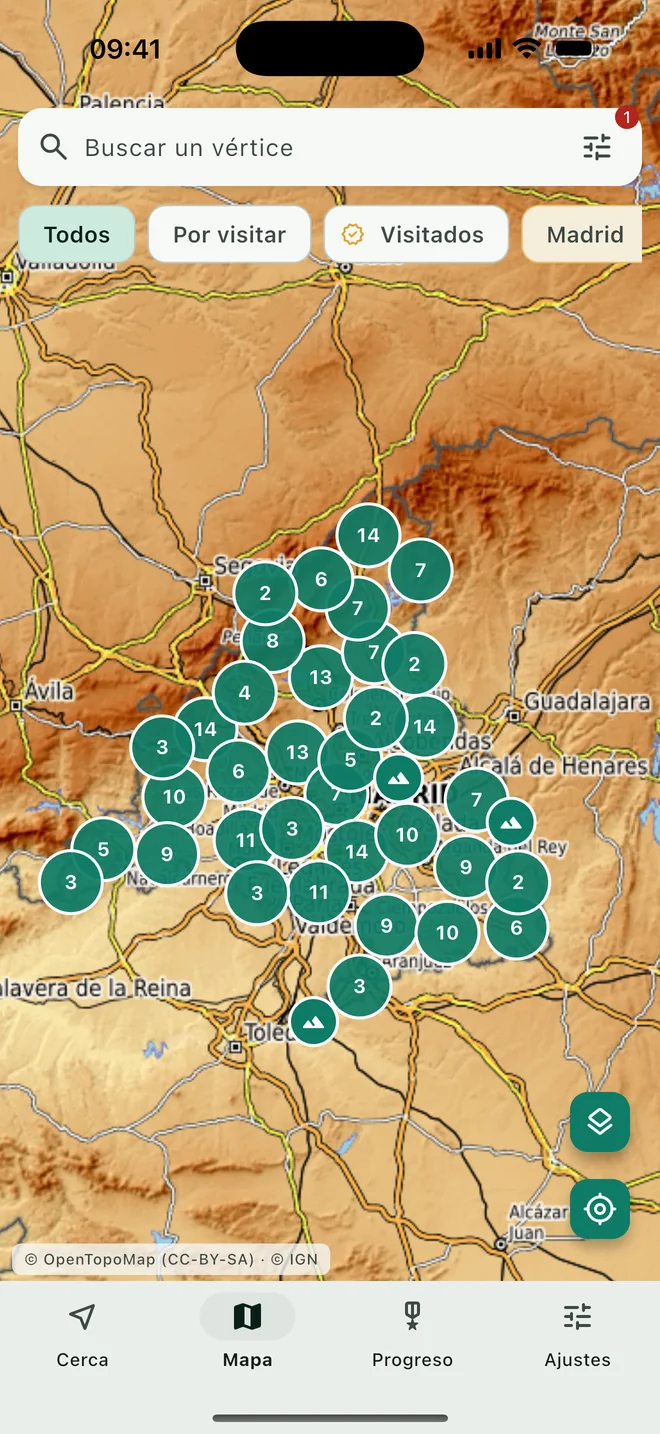Switch to the Cerca tab

click(82, 1335)
